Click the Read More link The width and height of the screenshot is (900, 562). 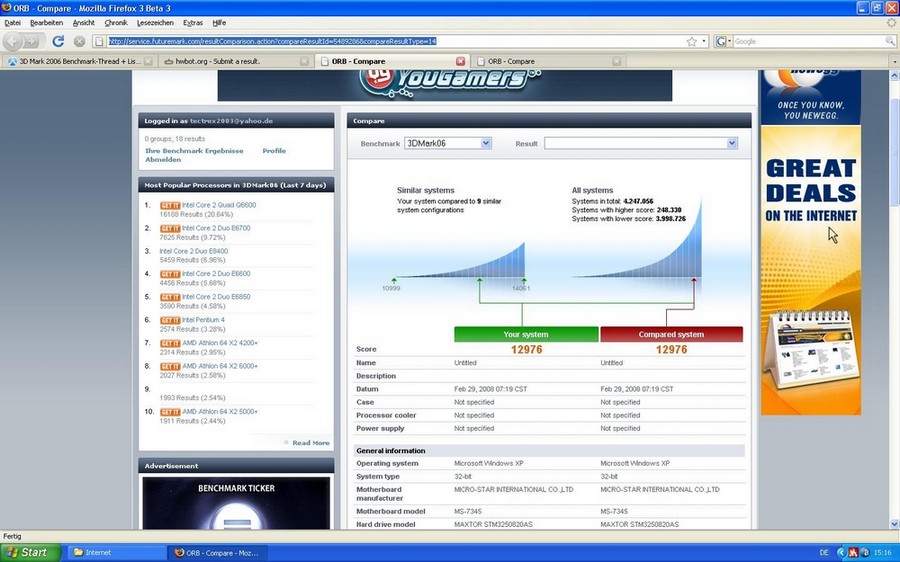311,443
